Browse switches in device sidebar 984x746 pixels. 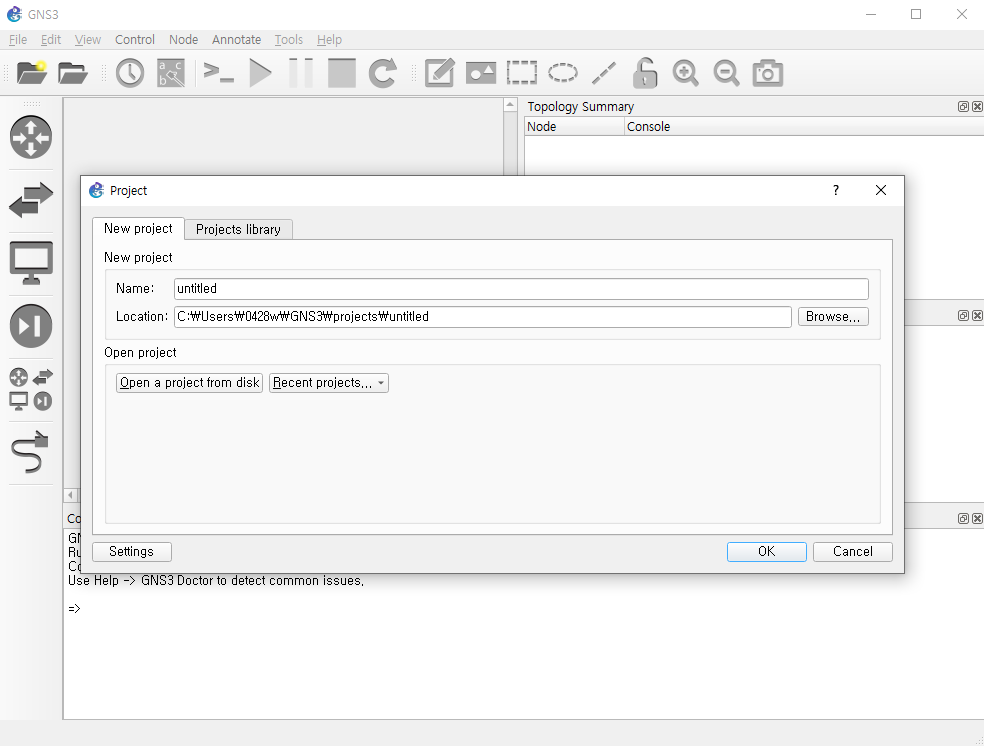(31, 200)
